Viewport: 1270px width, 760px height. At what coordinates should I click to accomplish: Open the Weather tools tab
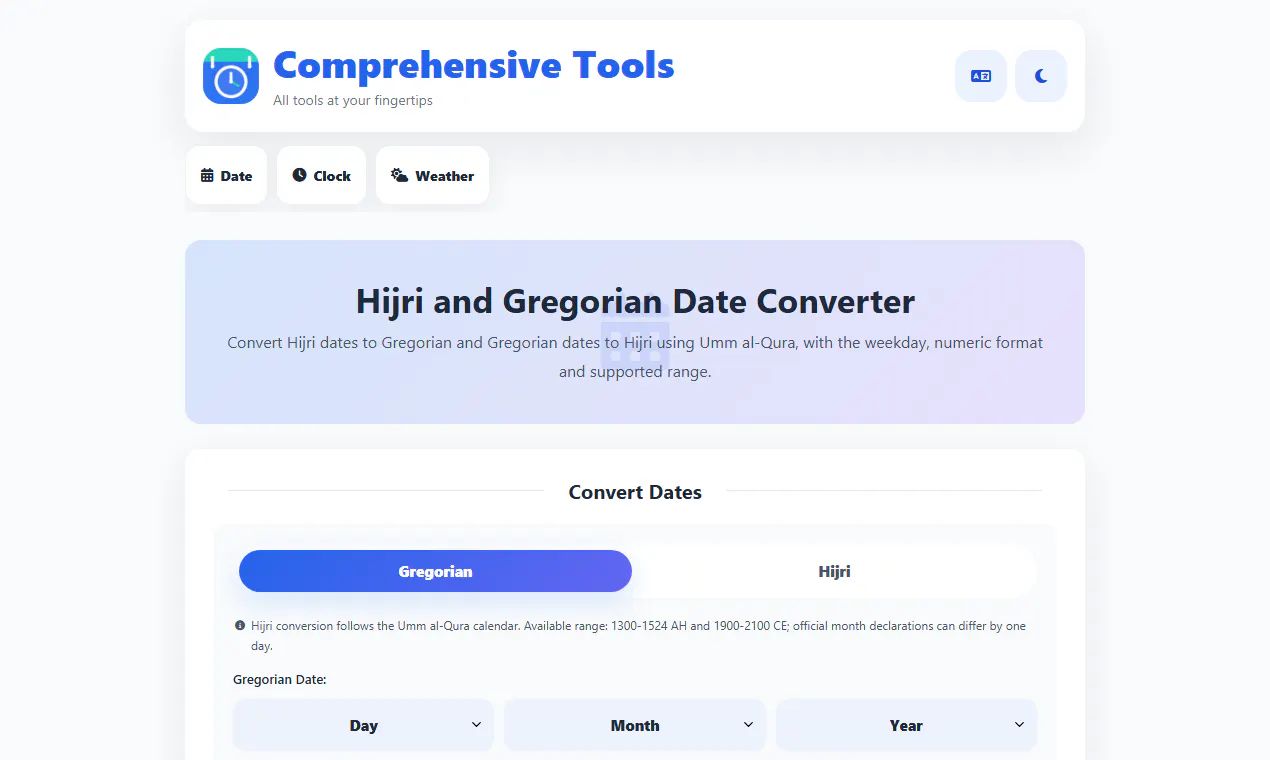point(432,175)
